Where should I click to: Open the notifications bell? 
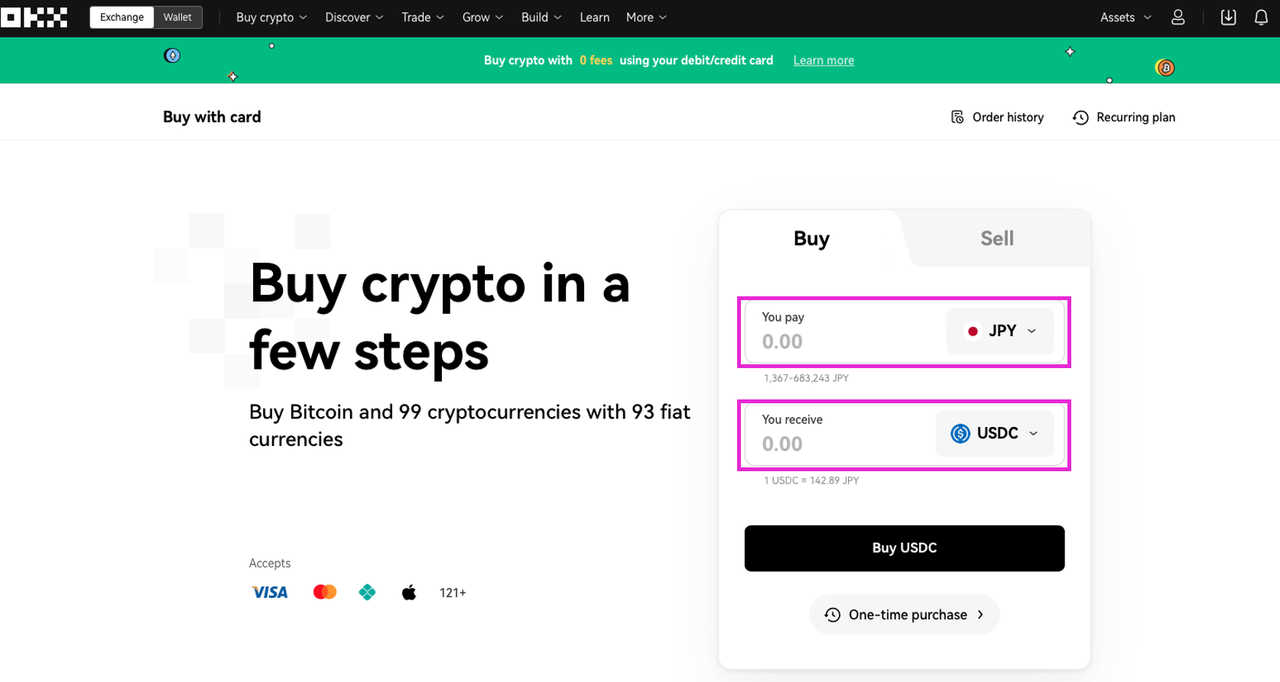(1259, 17)
